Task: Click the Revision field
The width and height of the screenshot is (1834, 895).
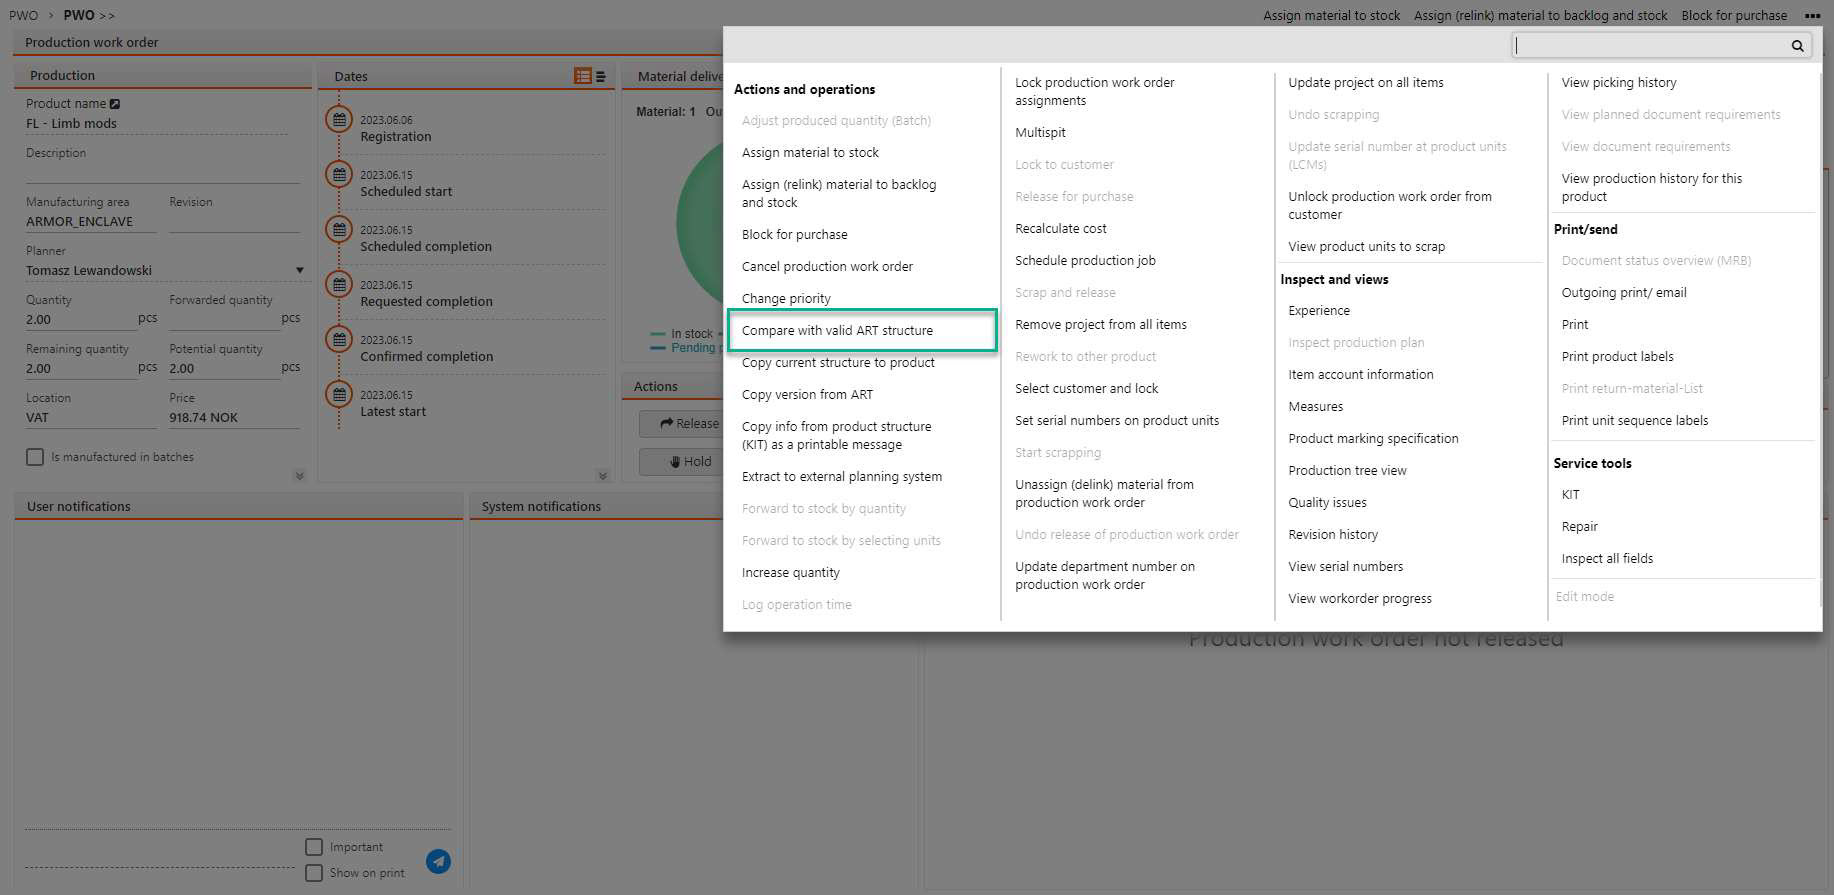Action: (x=234, y=222)
